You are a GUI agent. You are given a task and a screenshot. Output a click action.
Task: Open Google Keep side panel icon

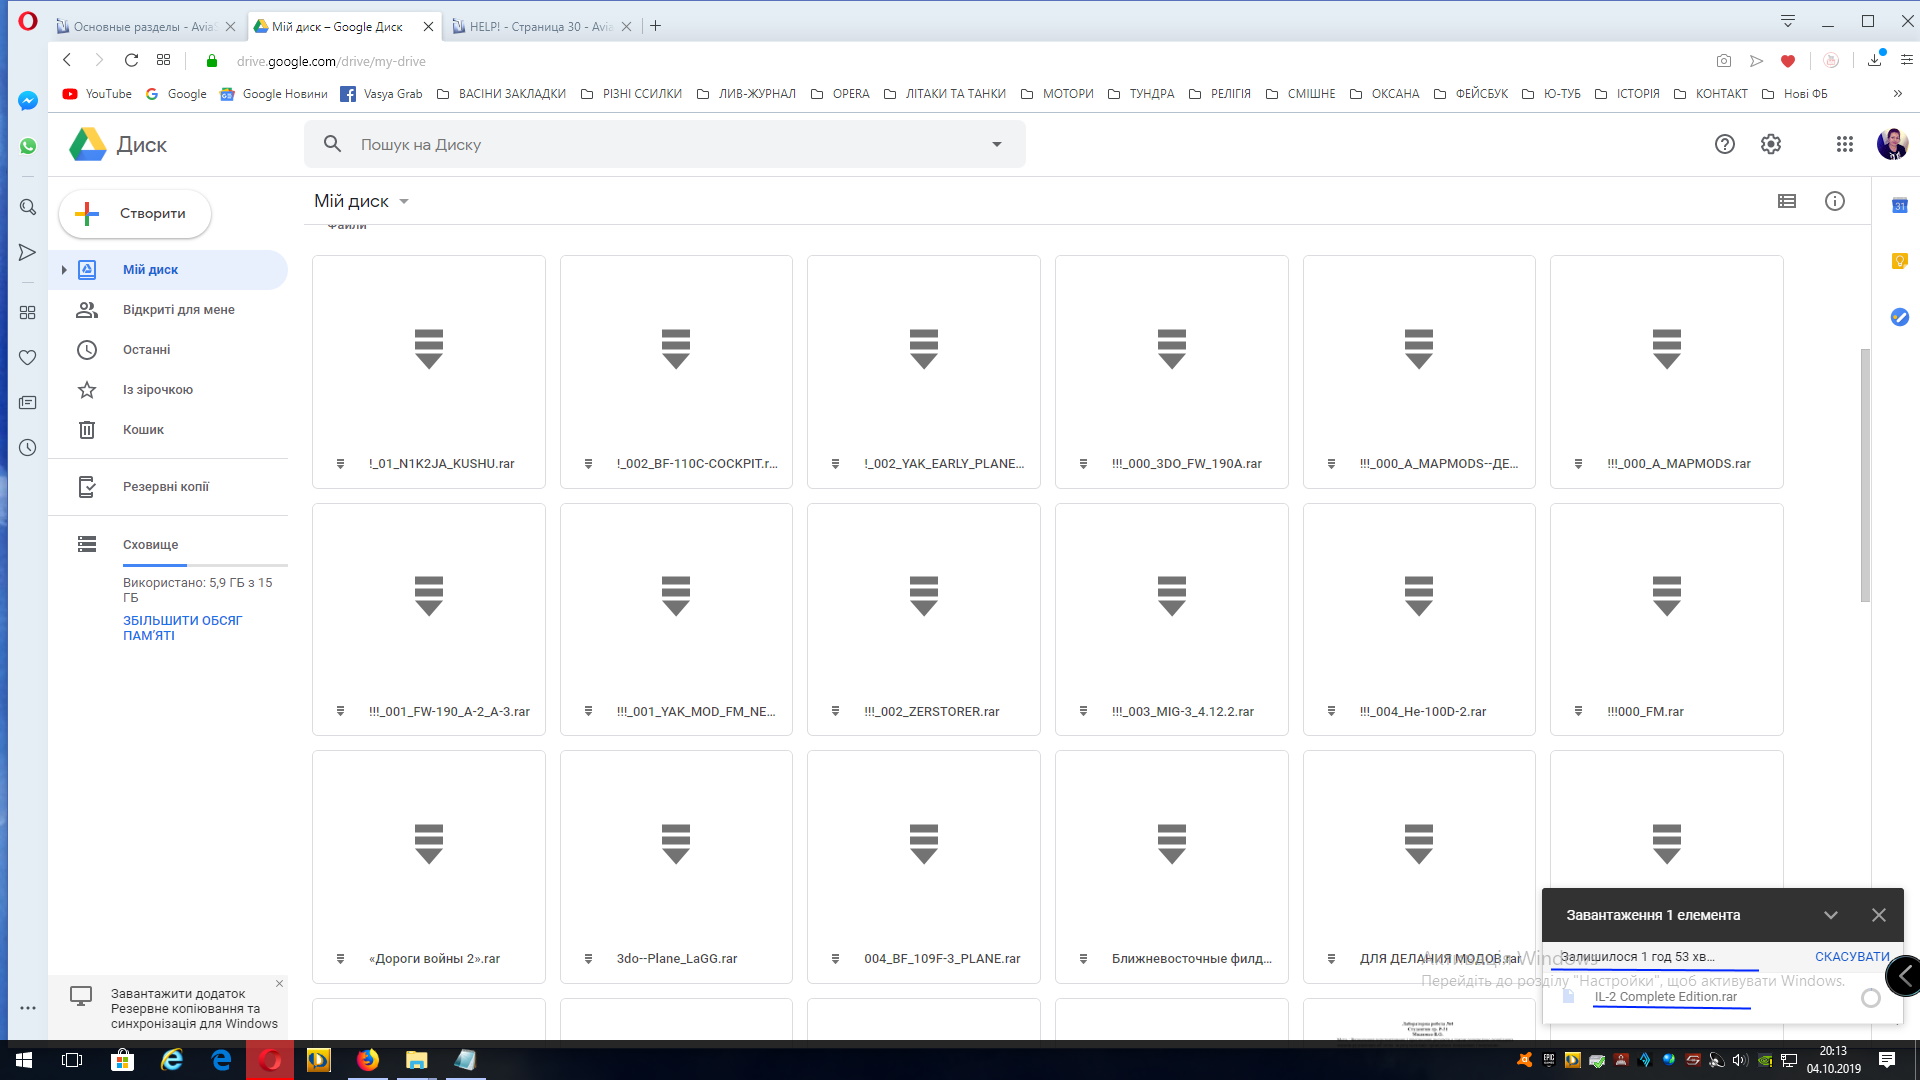[x=1899, y=261]
